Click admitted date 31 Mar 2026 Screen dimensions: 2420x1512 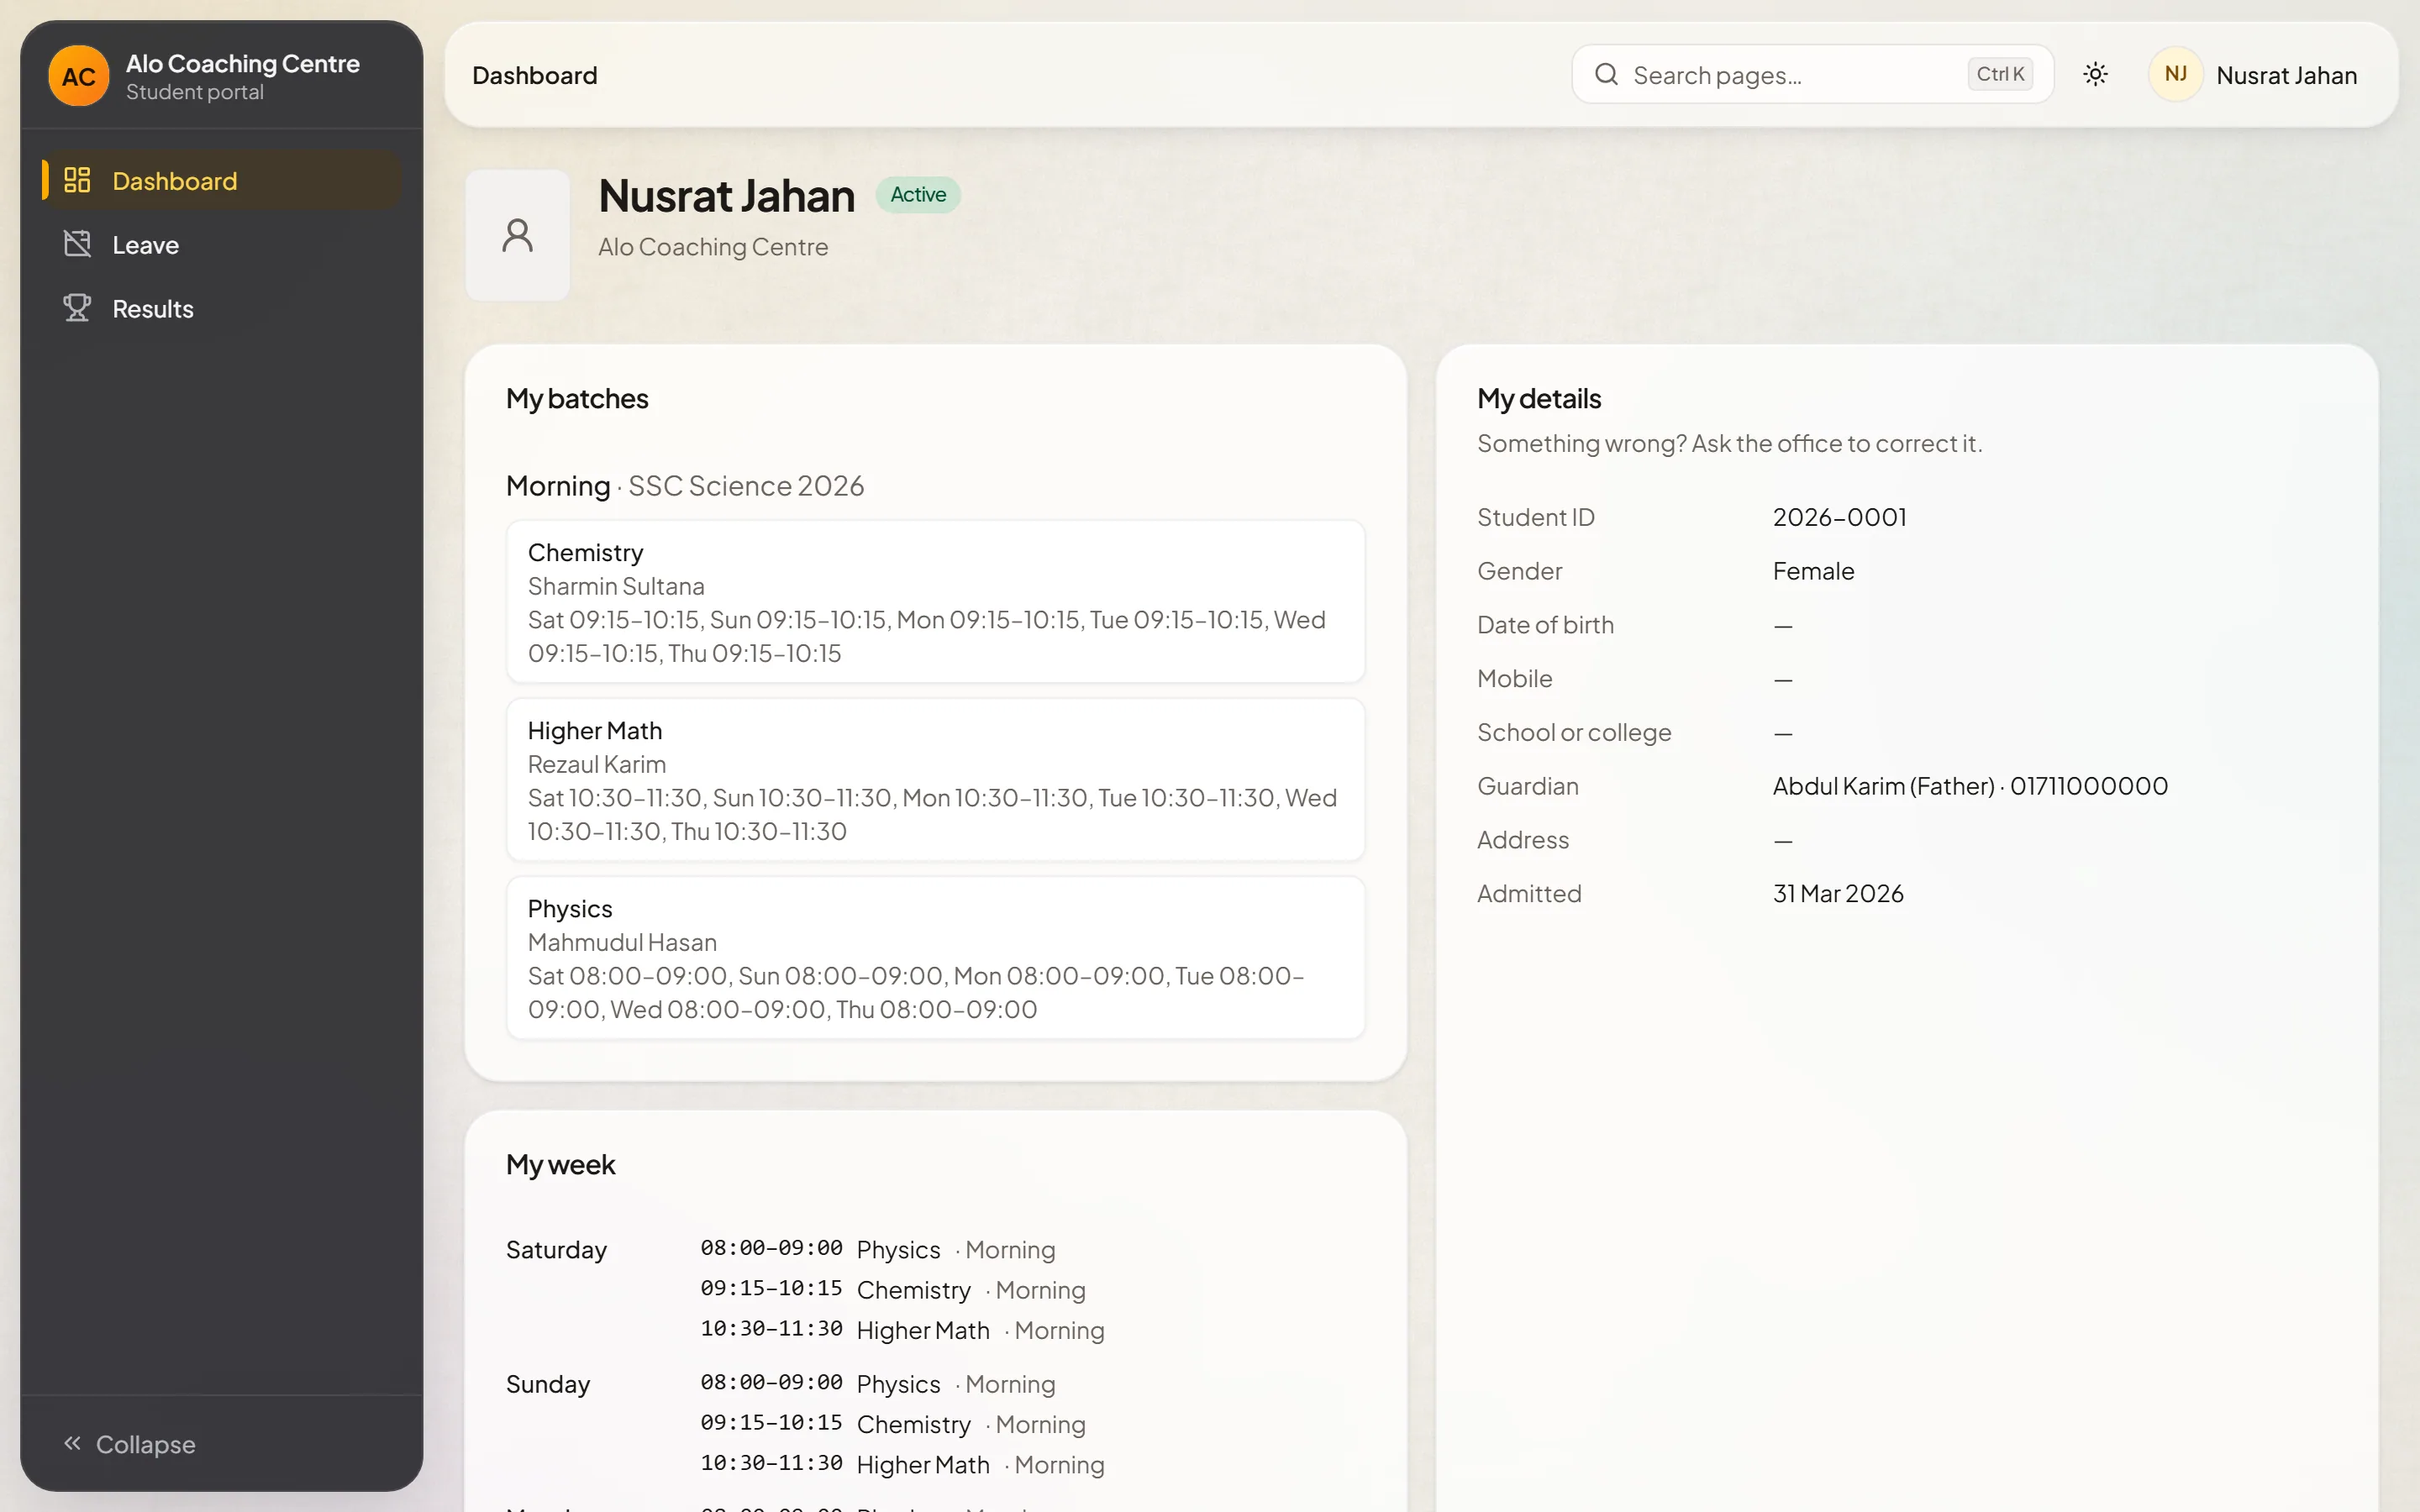1838,893
